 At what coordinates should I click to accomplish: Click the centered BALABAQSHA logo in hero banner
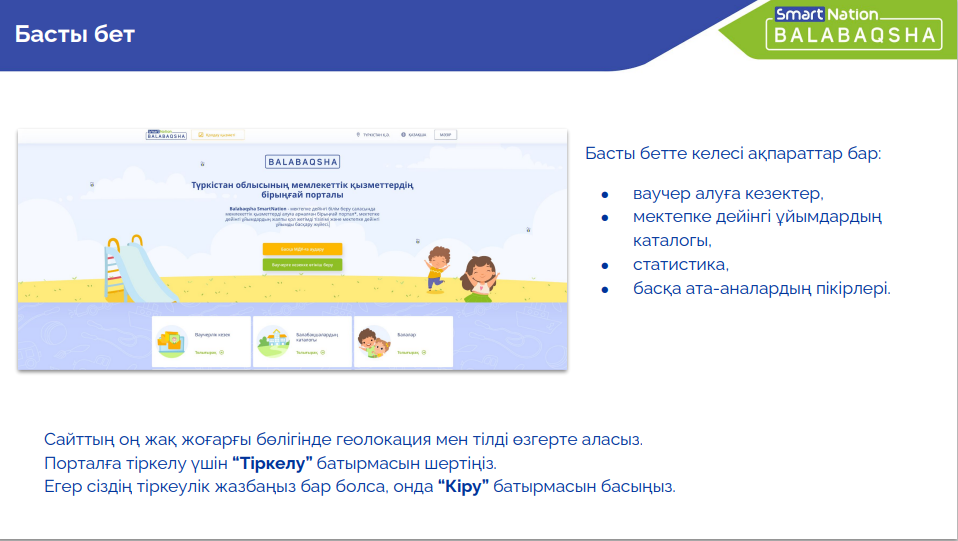[303, 161]
